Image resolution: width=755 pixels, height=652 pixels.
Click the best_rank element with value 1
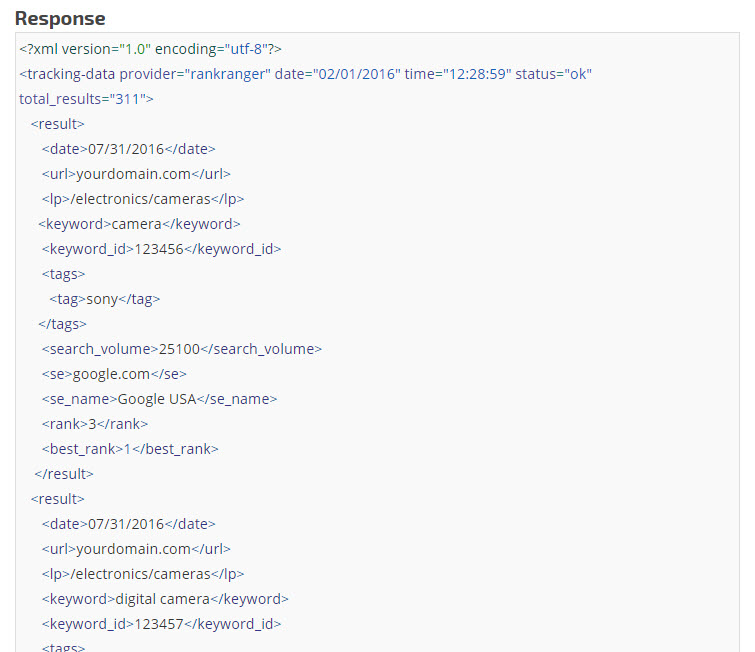point(130,449)
